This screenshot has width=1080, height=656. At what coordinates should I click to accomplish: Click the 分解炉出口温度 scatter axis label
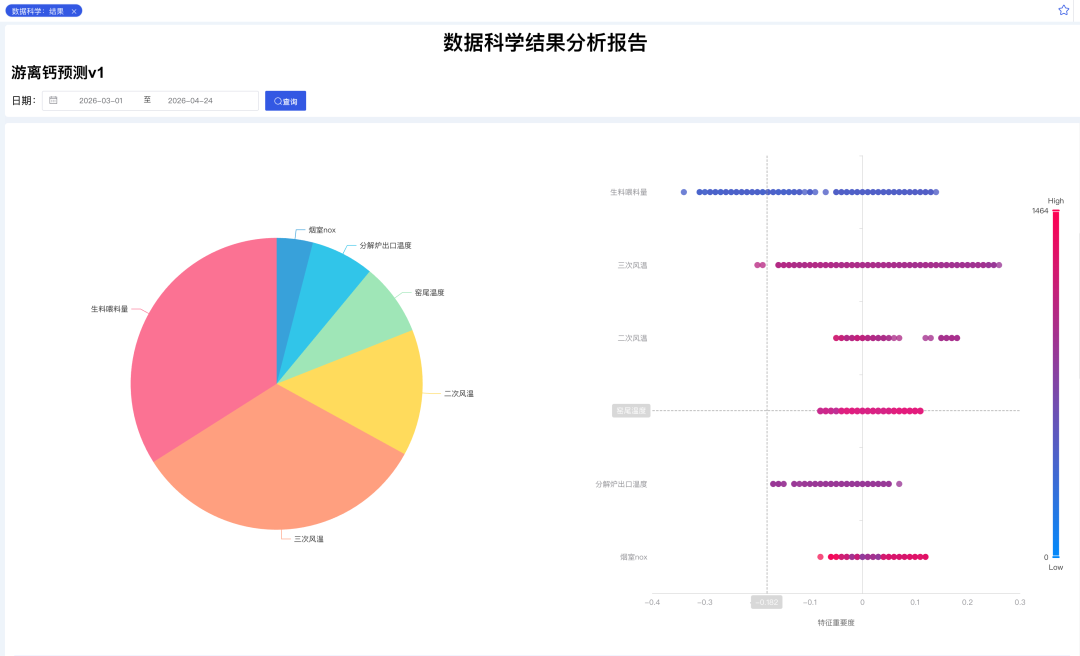(x=621, y=484)
